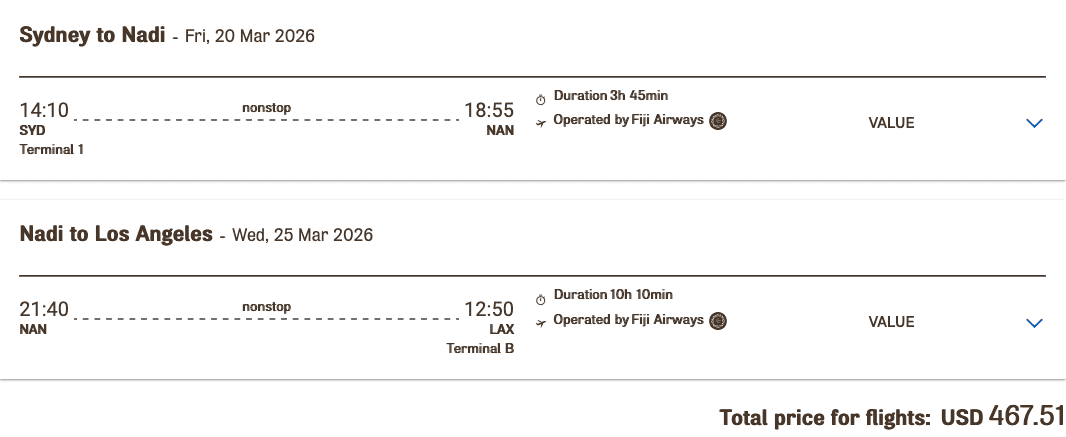Click the duration clock icon for Sydney flight

(541, 99)
